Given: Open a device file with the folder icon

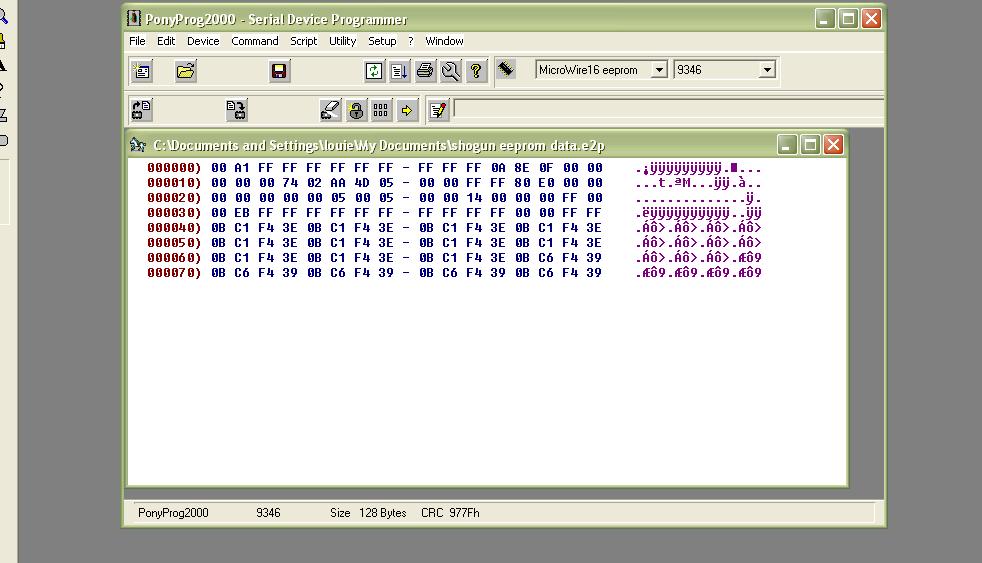Looking at the screenshot, I should [x=185, y=71].
